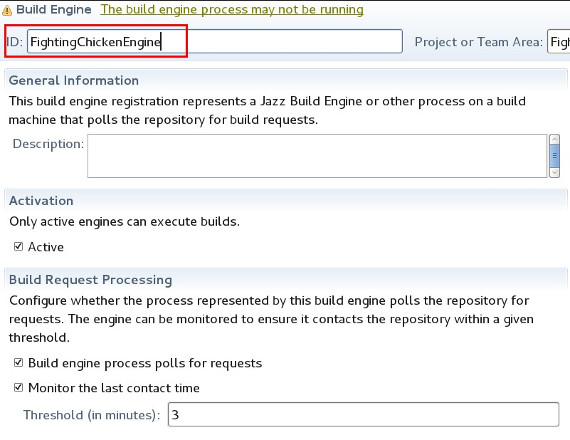This screenshot has height=440, width=570.
Task: Click the Description scrollbar thumb
Action: (x=554, y=156)
